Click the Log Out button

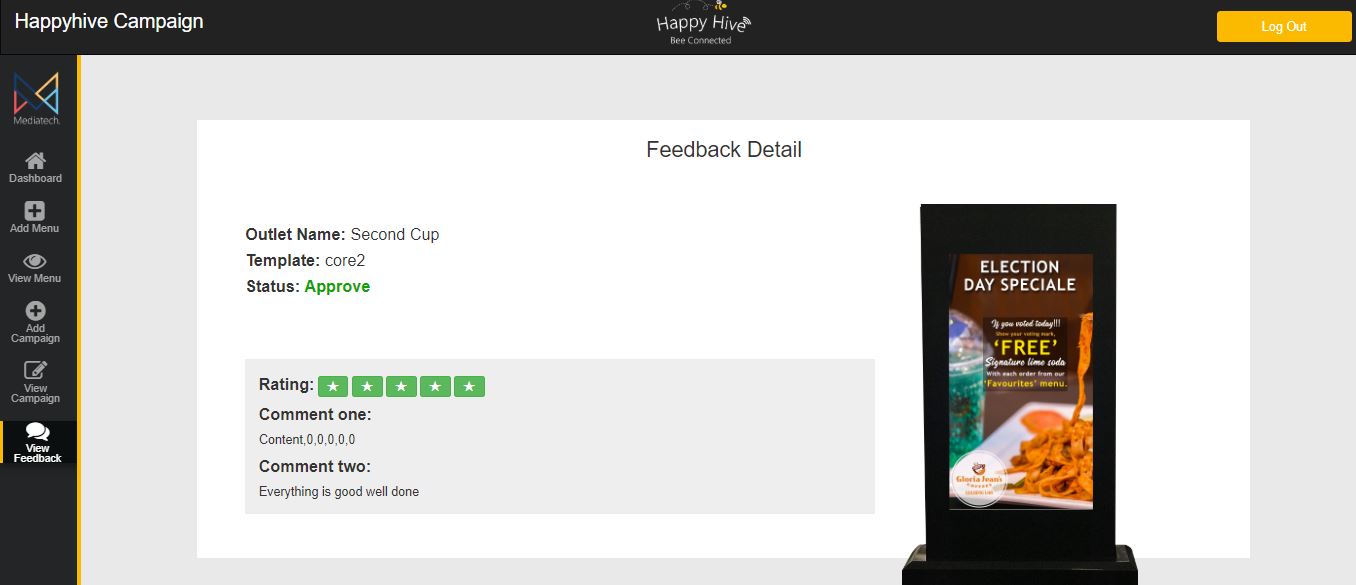(x=1284, y=27)
